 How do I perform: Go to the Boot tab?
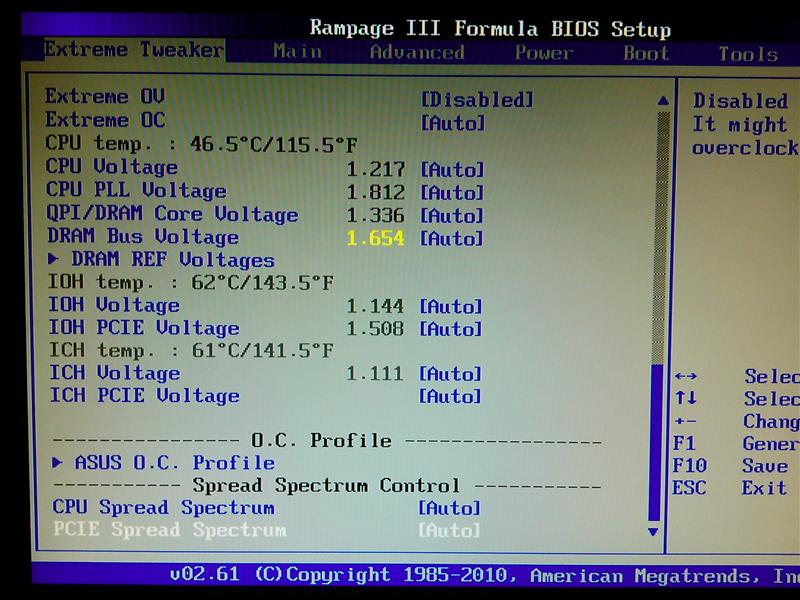point(646,54)
